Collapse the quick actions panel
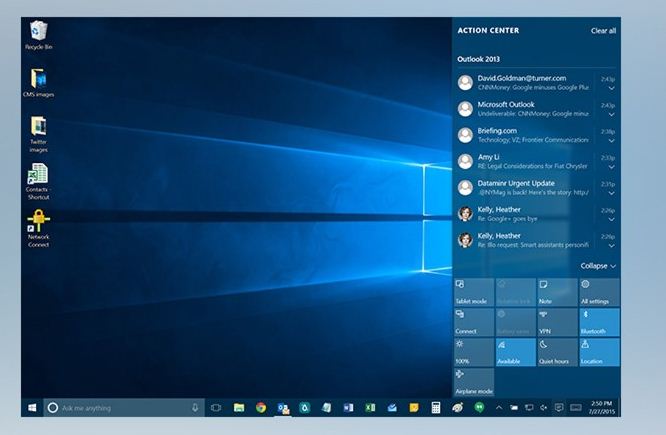 598,266
